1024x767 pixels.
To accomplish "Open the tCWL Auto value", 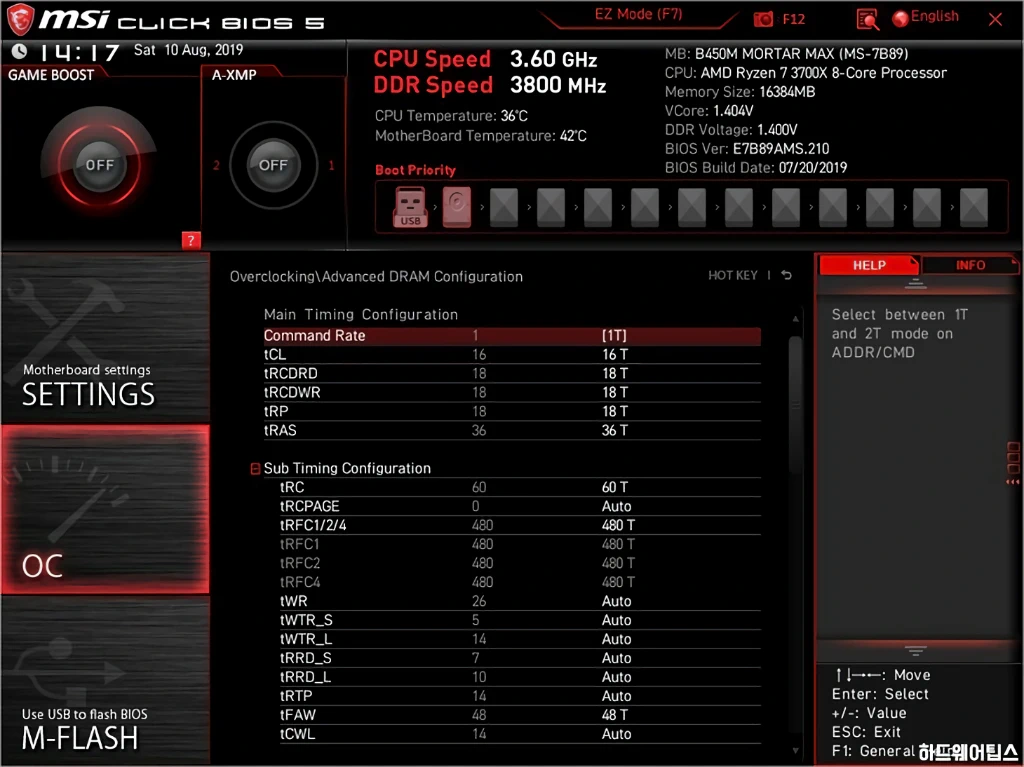I will pyautogui.click(x=616, y=734).
